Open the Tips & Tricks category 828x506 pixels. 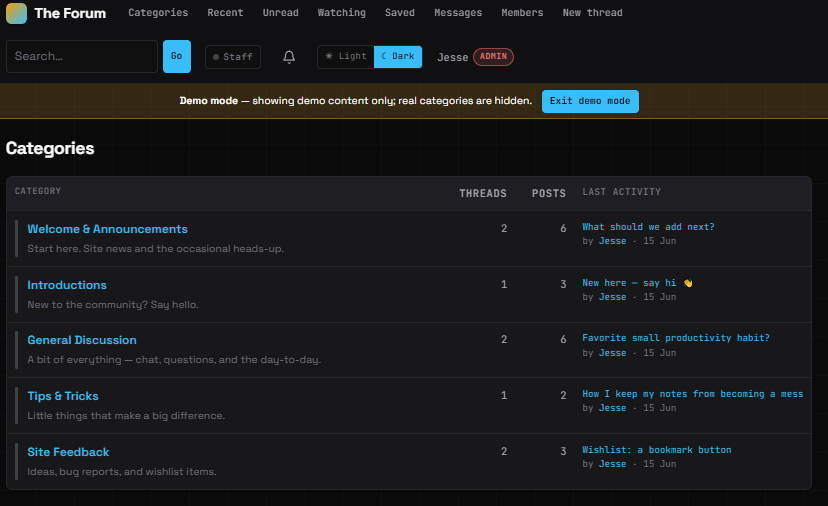(x=63, y=396)
